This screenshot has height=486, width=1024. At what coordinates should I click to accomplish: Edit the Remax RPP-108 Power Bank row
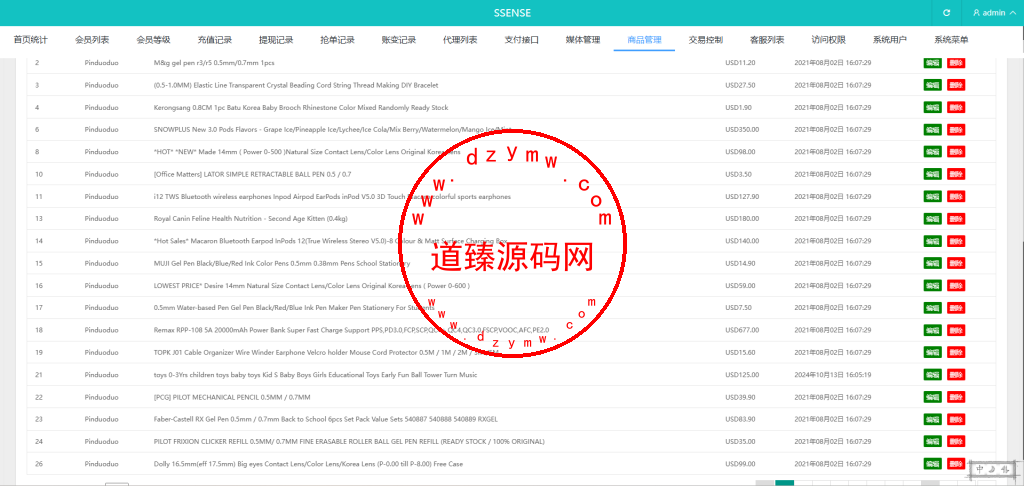pyautogui.click(x=933, y=330)
